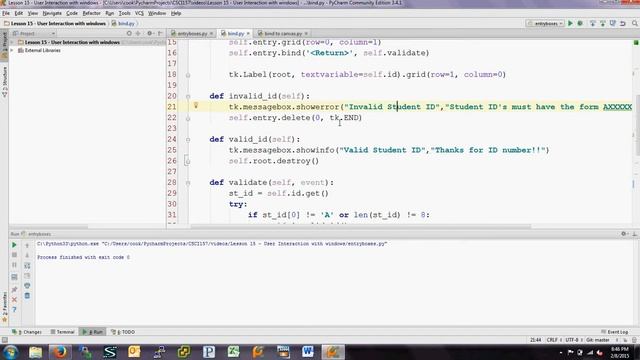Click the VCS revert arrow icon in the toolbar
This screenshot has height=360, width=640.
point(623,23)
